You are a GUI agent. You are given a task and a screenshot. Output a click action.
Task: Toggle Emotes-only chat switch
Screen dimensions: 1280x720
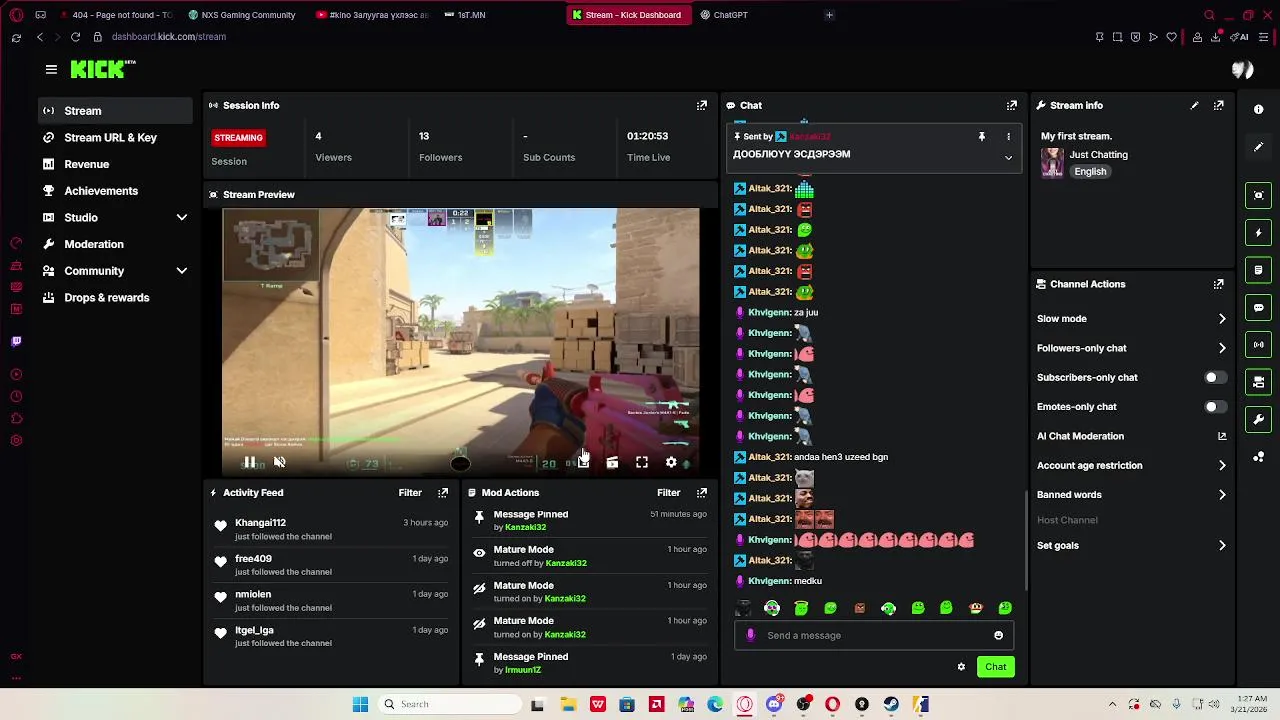click(1215, 407)
